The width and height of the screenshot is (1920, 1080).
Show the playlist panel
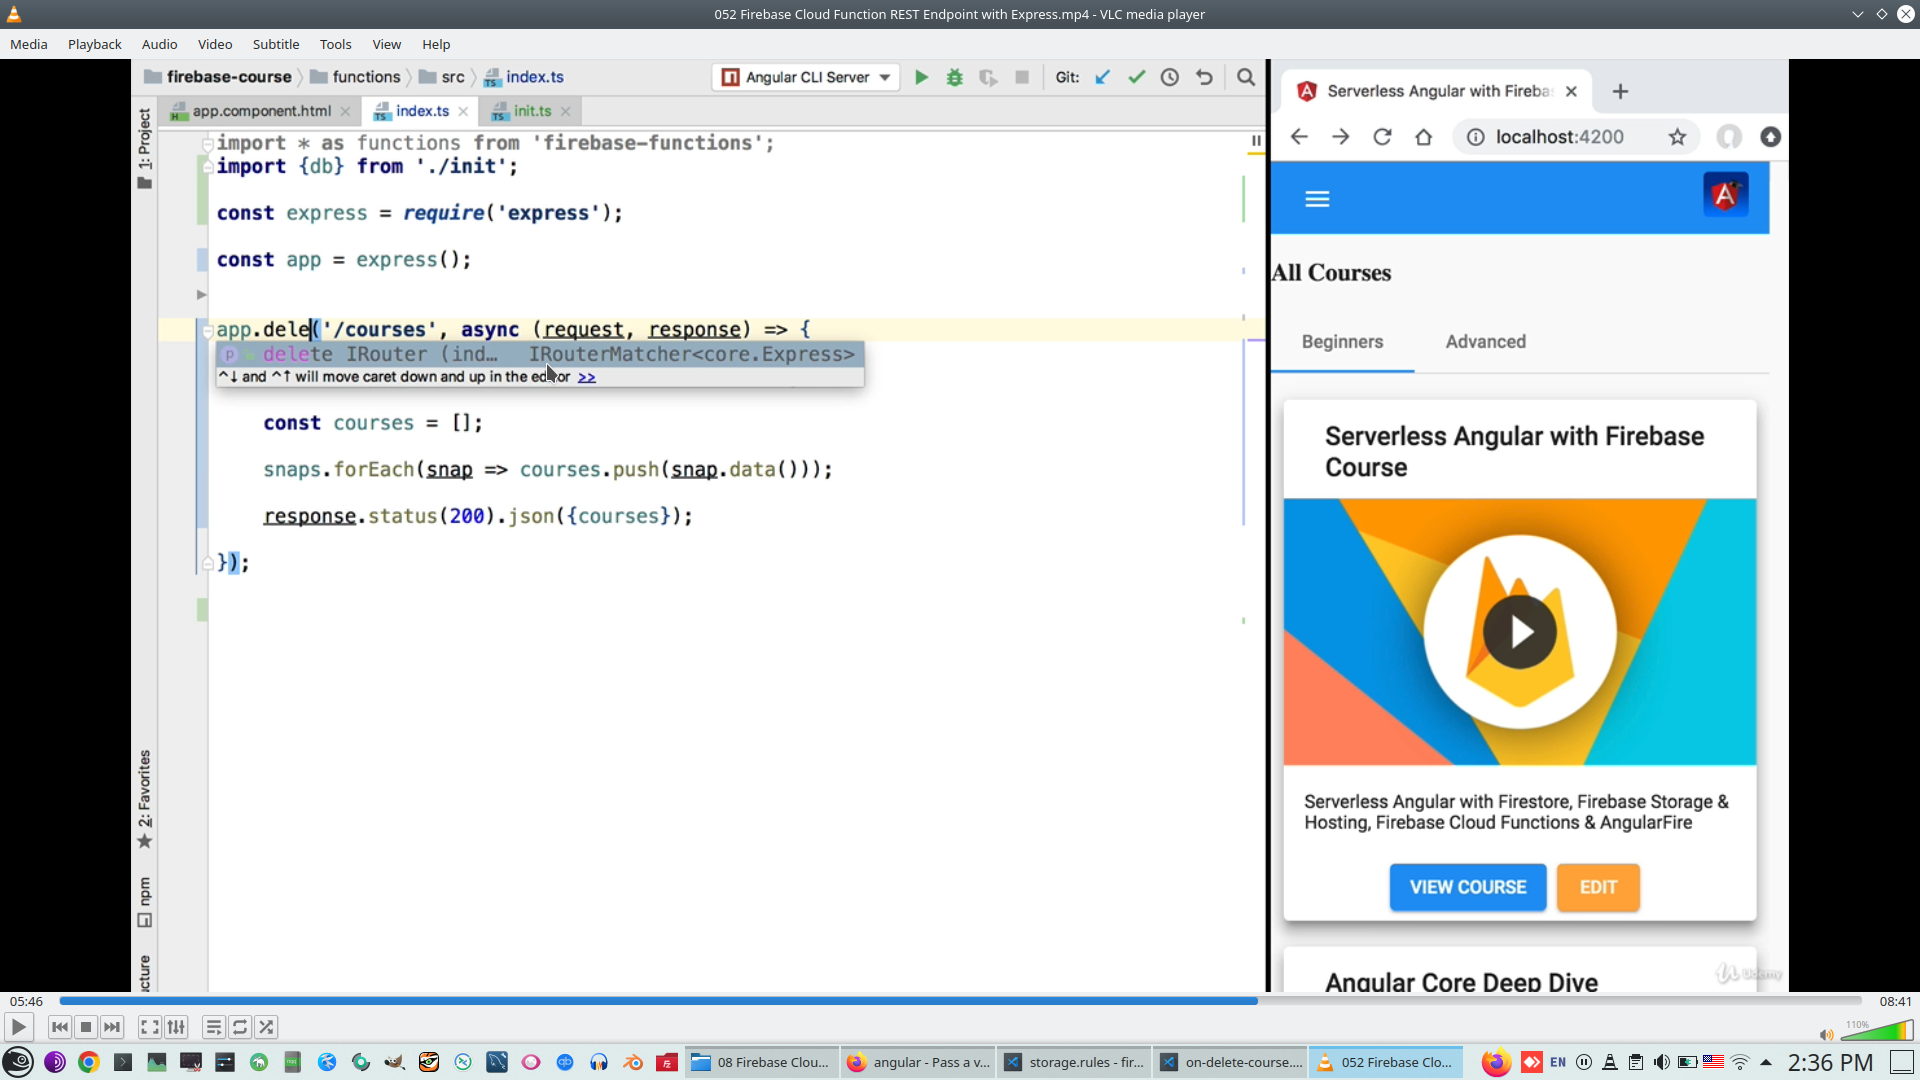[213, 1027]
